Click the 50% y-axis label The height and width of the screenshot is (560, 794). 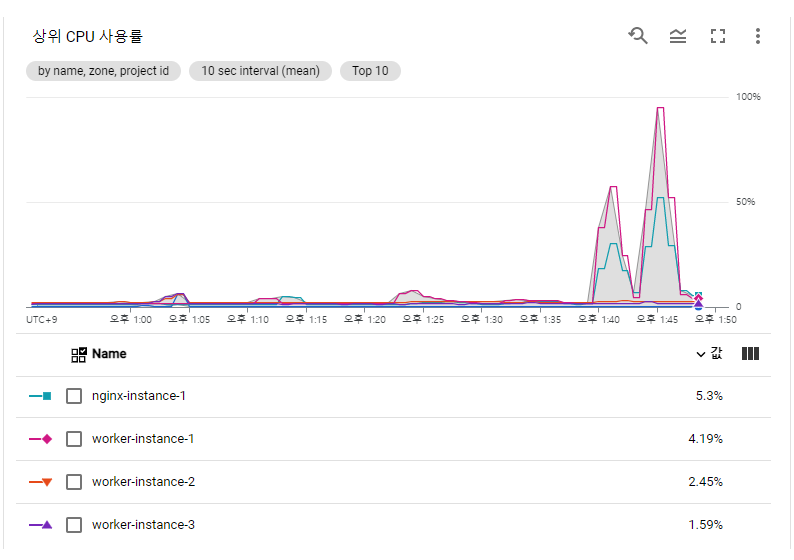coord(745,202)
